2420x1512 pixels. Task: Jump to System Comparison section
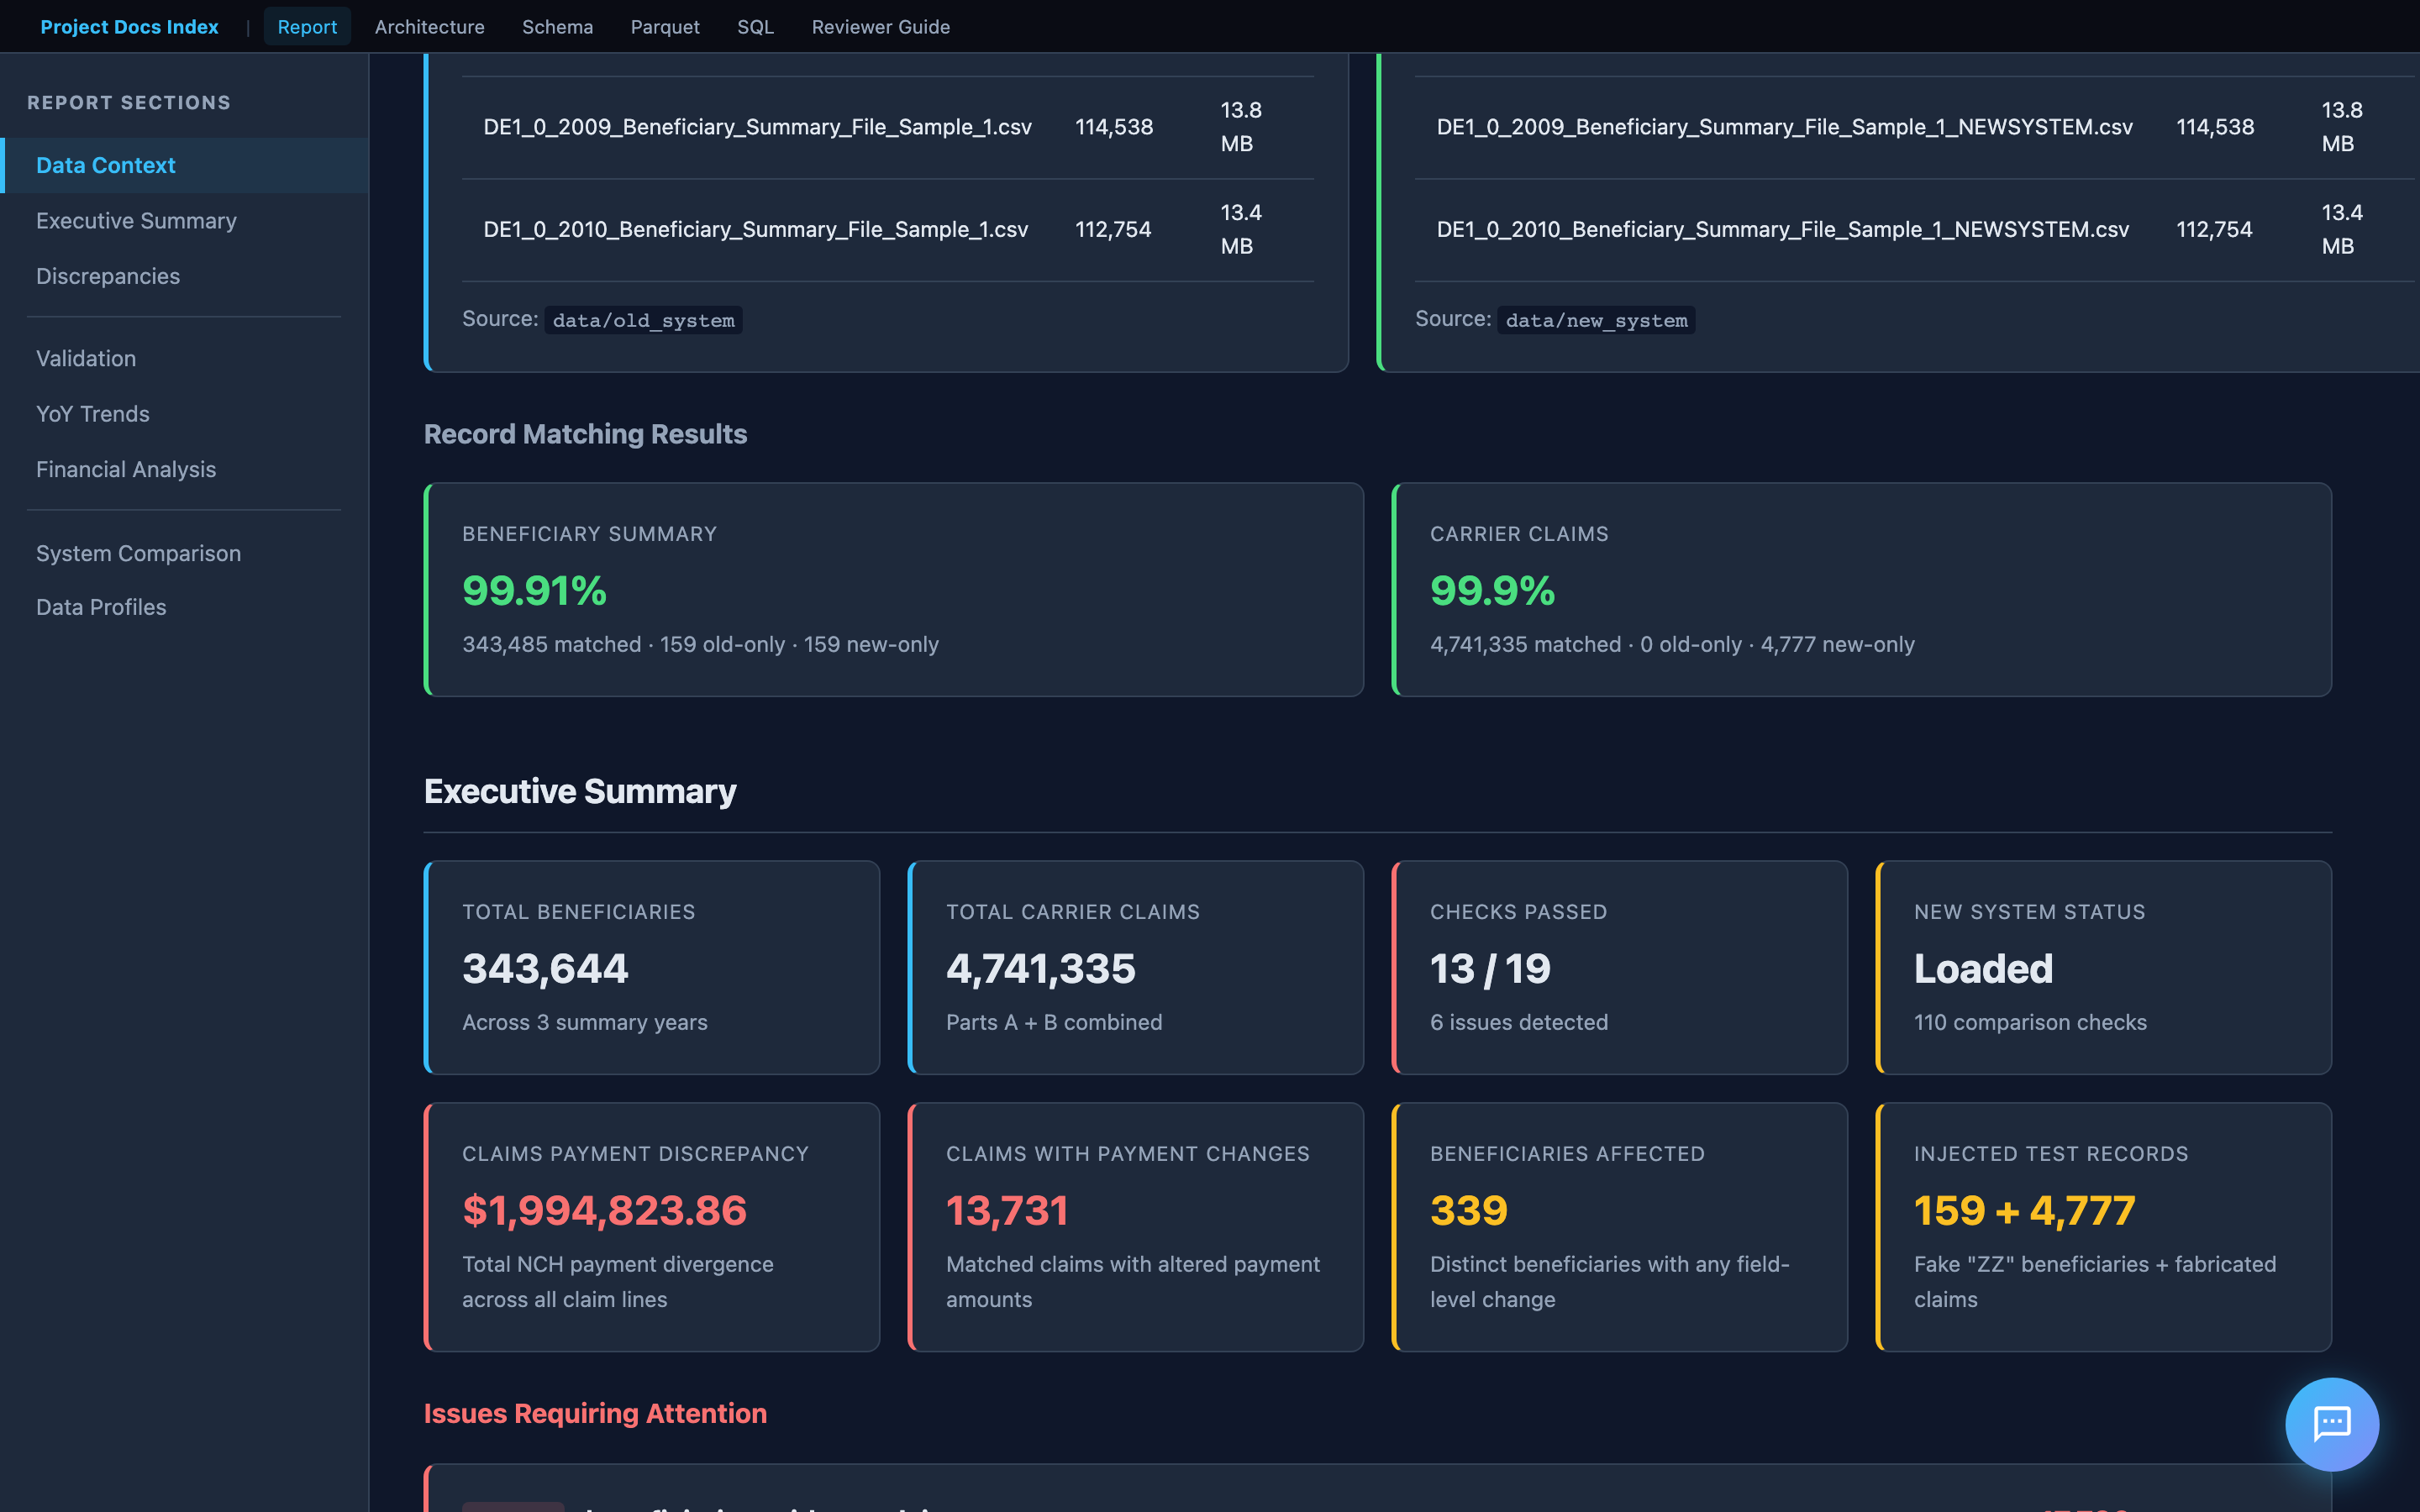pos(138,553)
